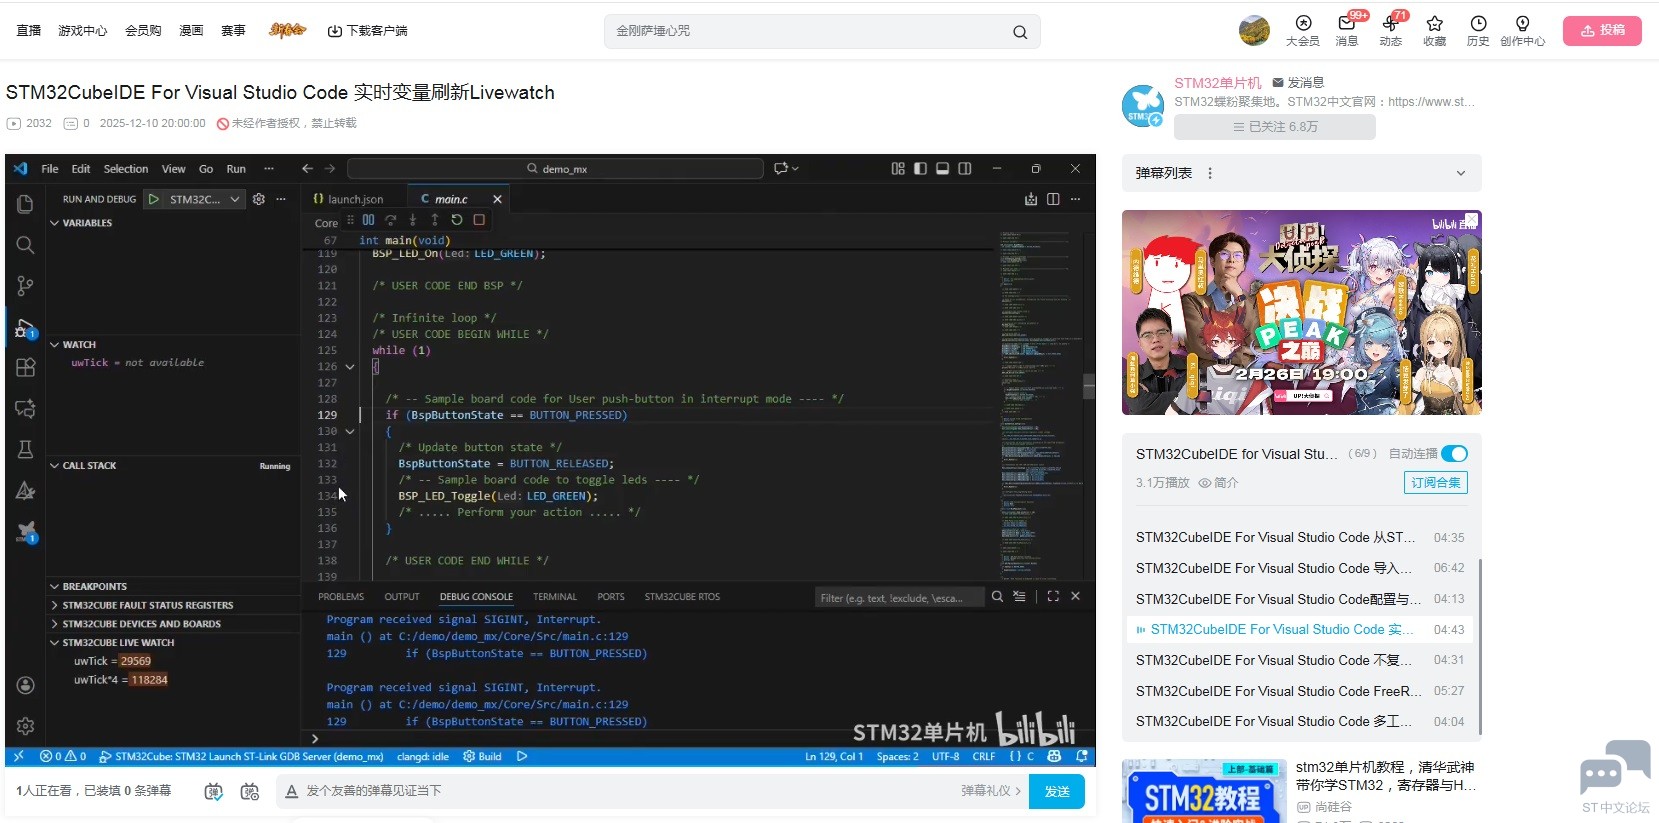
Task: Toggle the 自动连播 autoplay switch
Action: click(1454, 454)
